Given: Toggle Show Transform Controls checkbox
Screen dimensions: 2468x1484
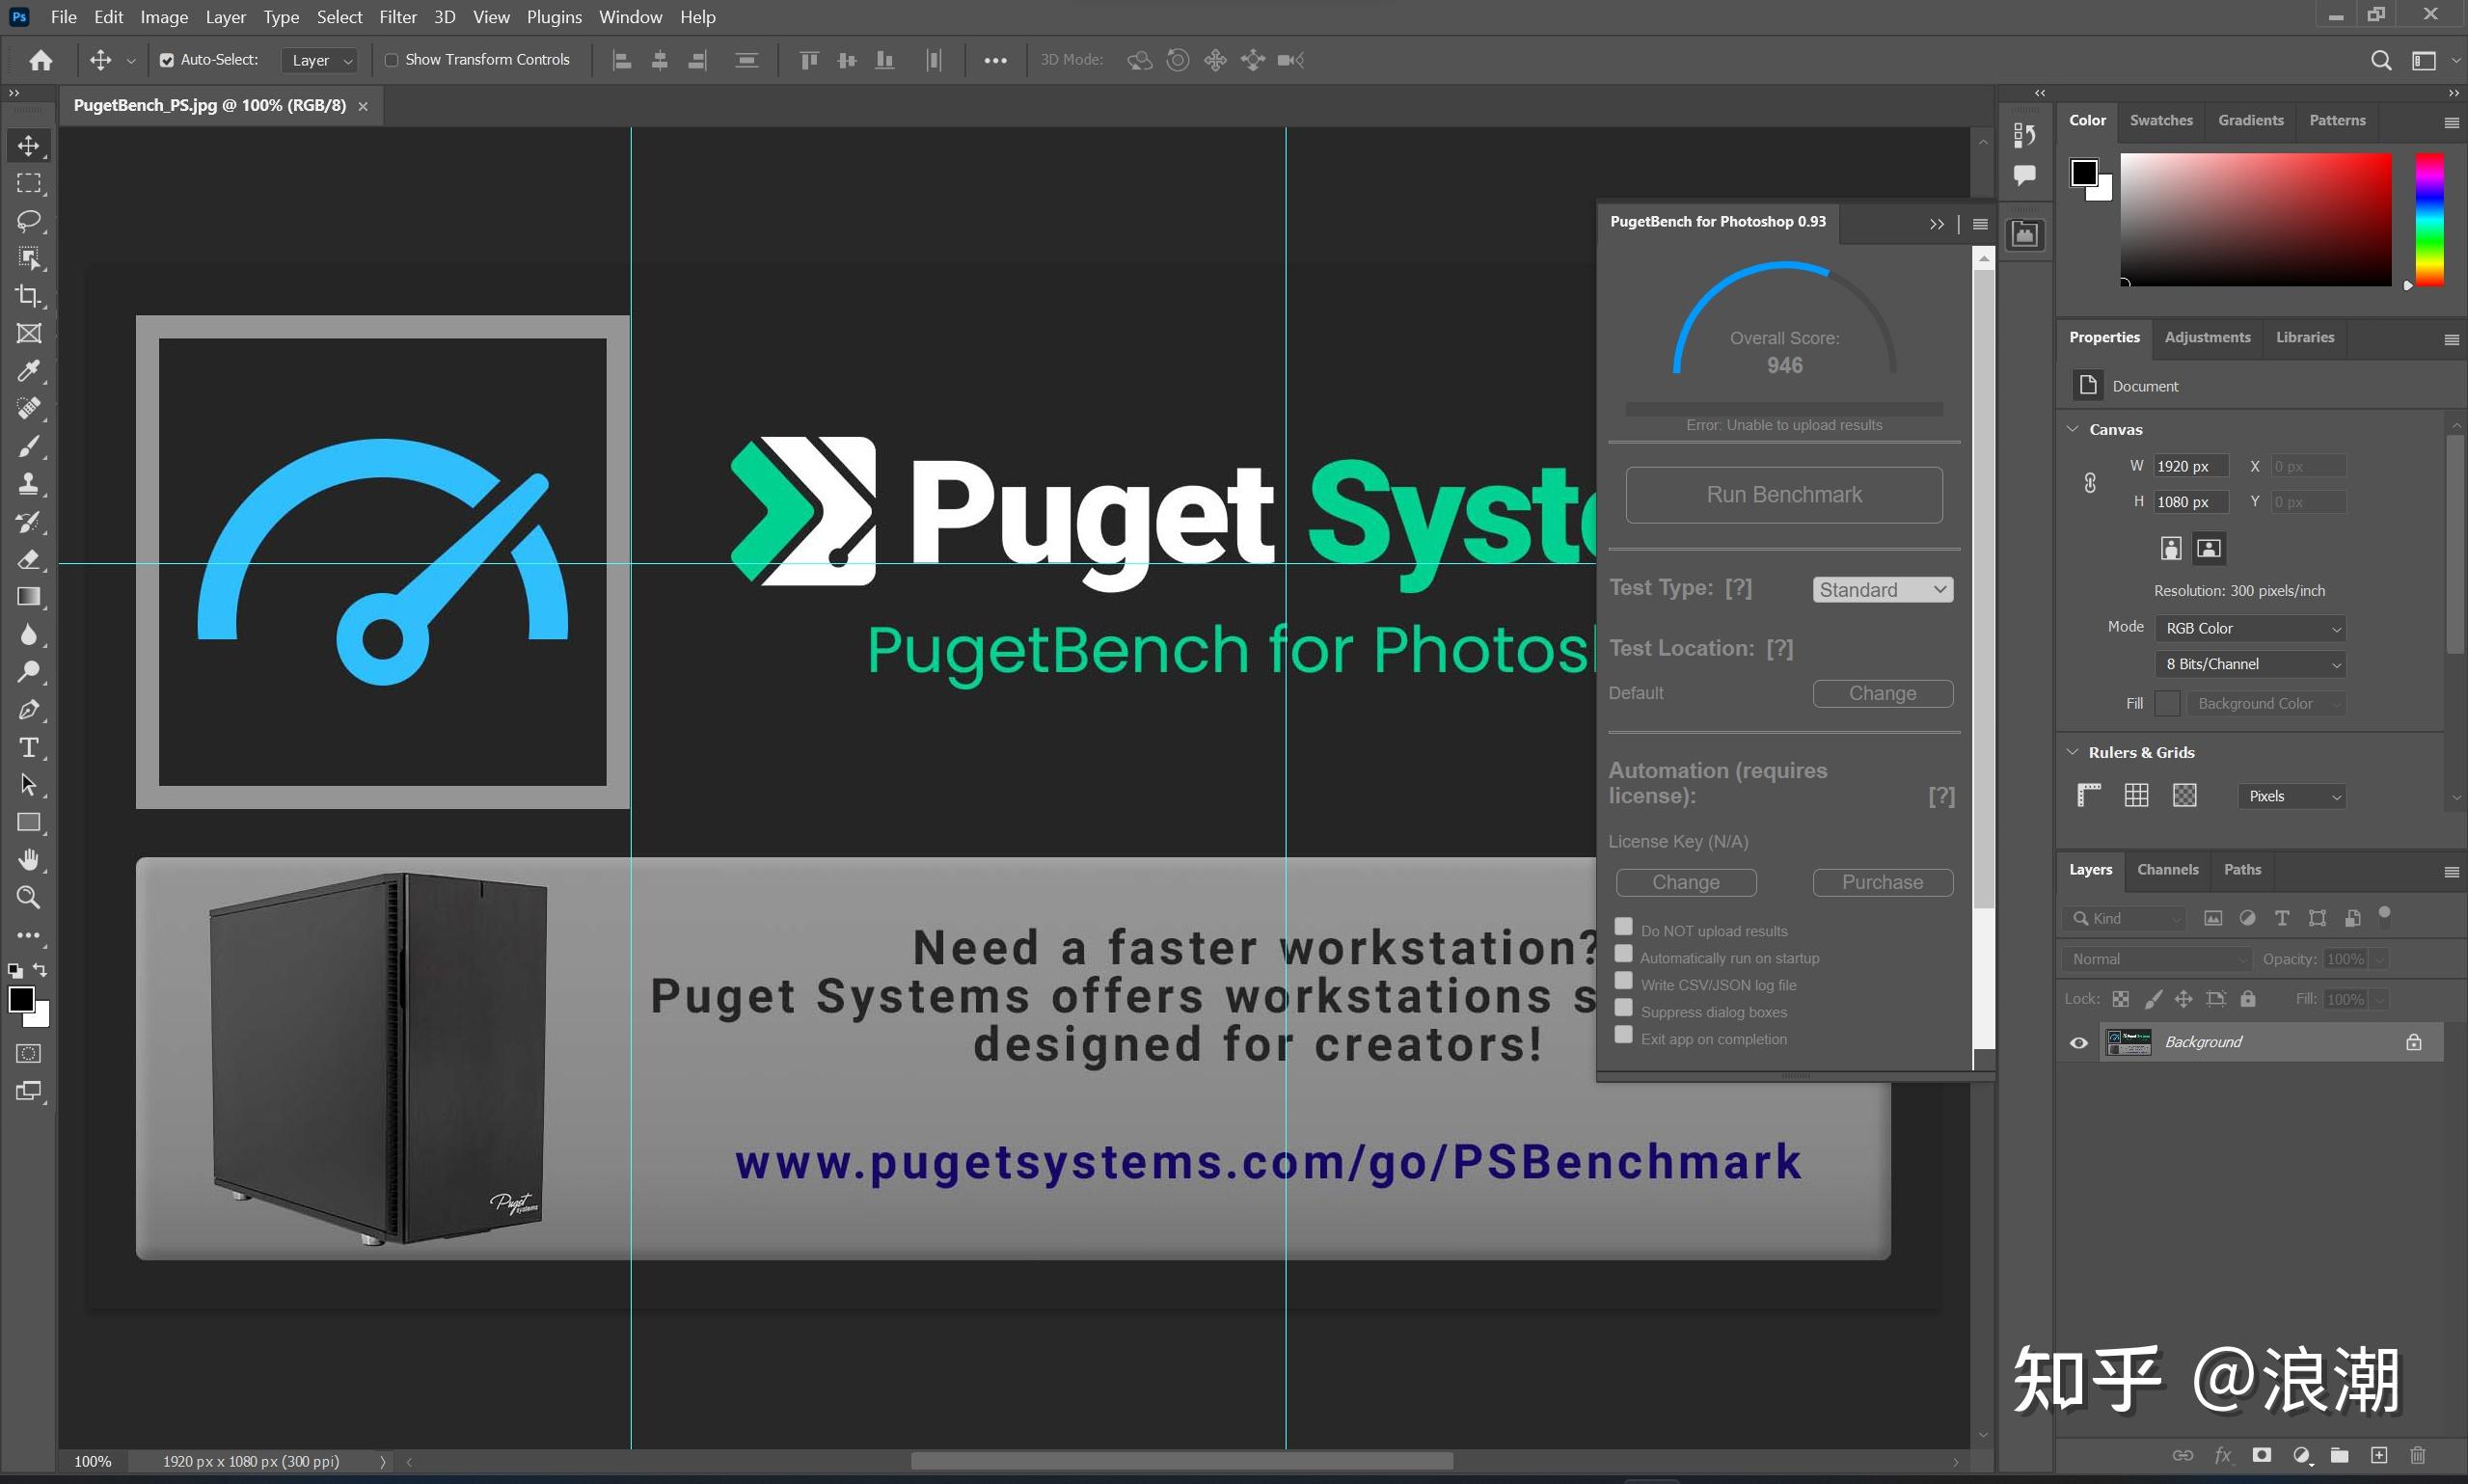Looking at the screenshot, I should (392, 60).
